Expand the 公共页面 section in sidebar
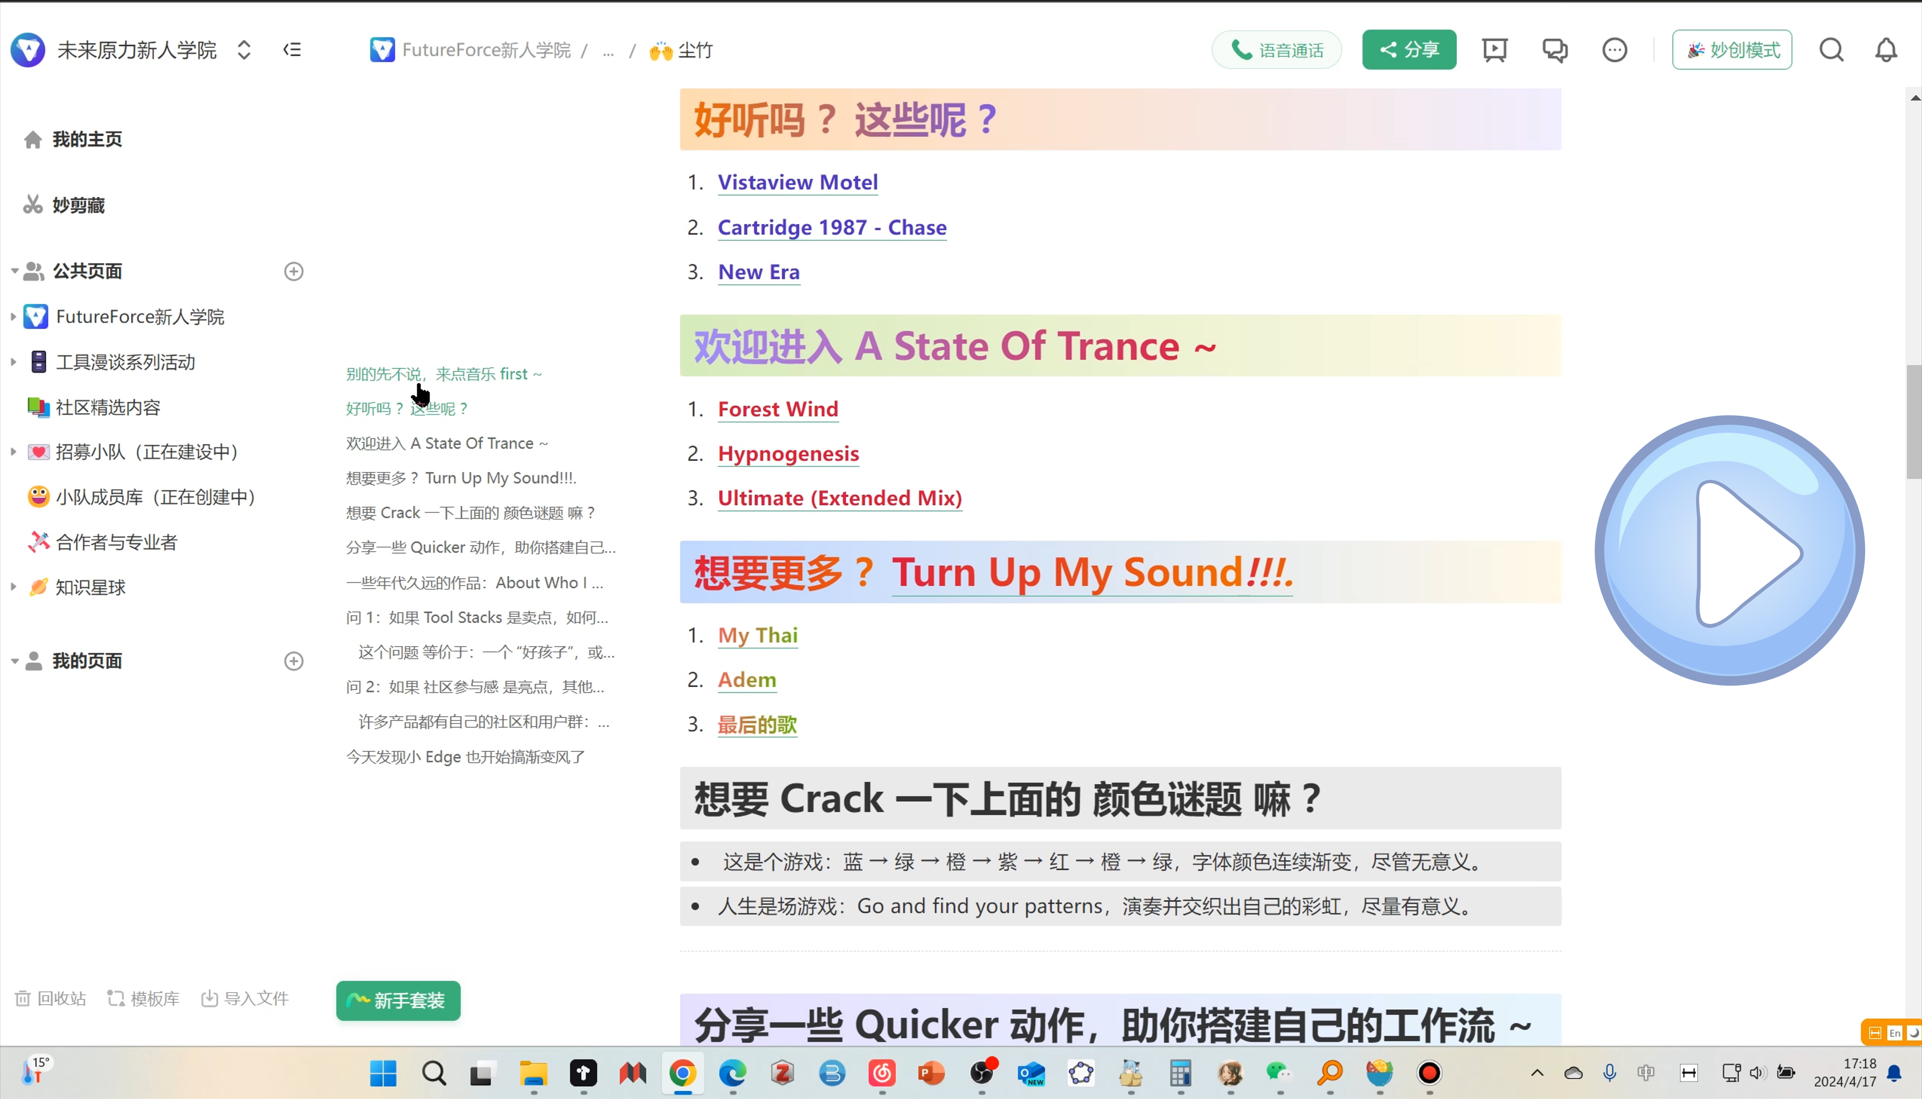The height and width of the screenshot is (1099, 1922). point(15,270)
